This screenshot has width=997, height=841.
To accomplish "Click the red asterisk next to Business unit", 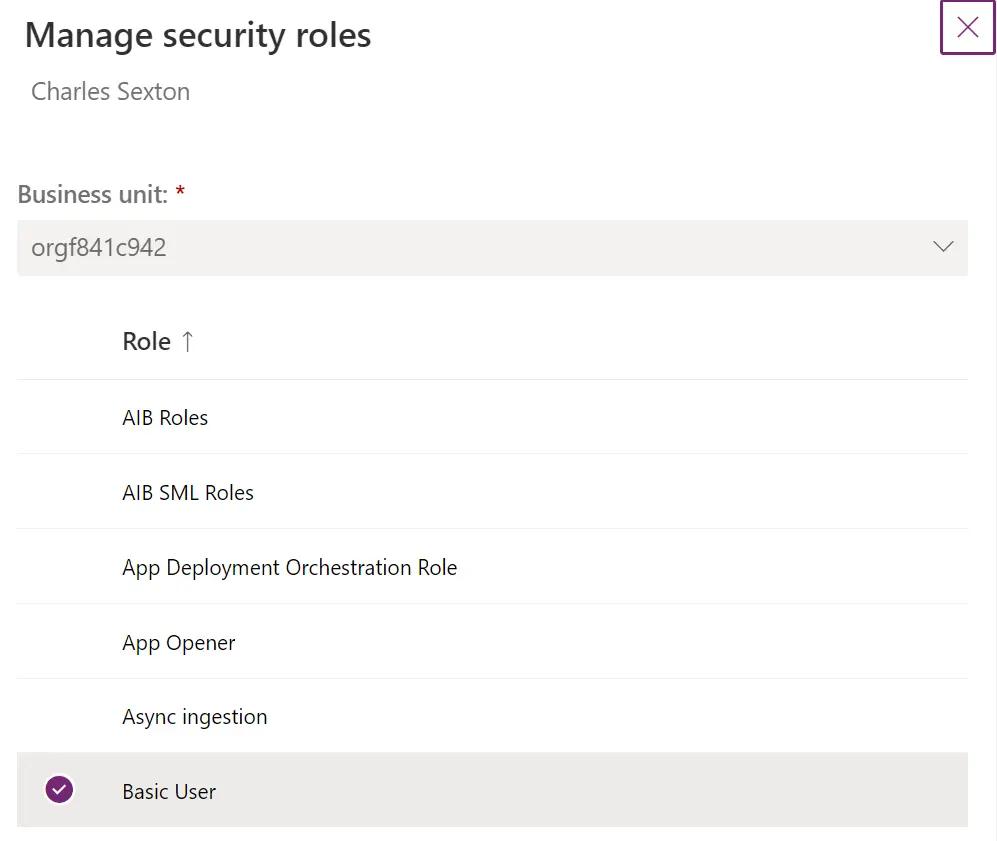I will pyautogui.click(x=179, y=191).
